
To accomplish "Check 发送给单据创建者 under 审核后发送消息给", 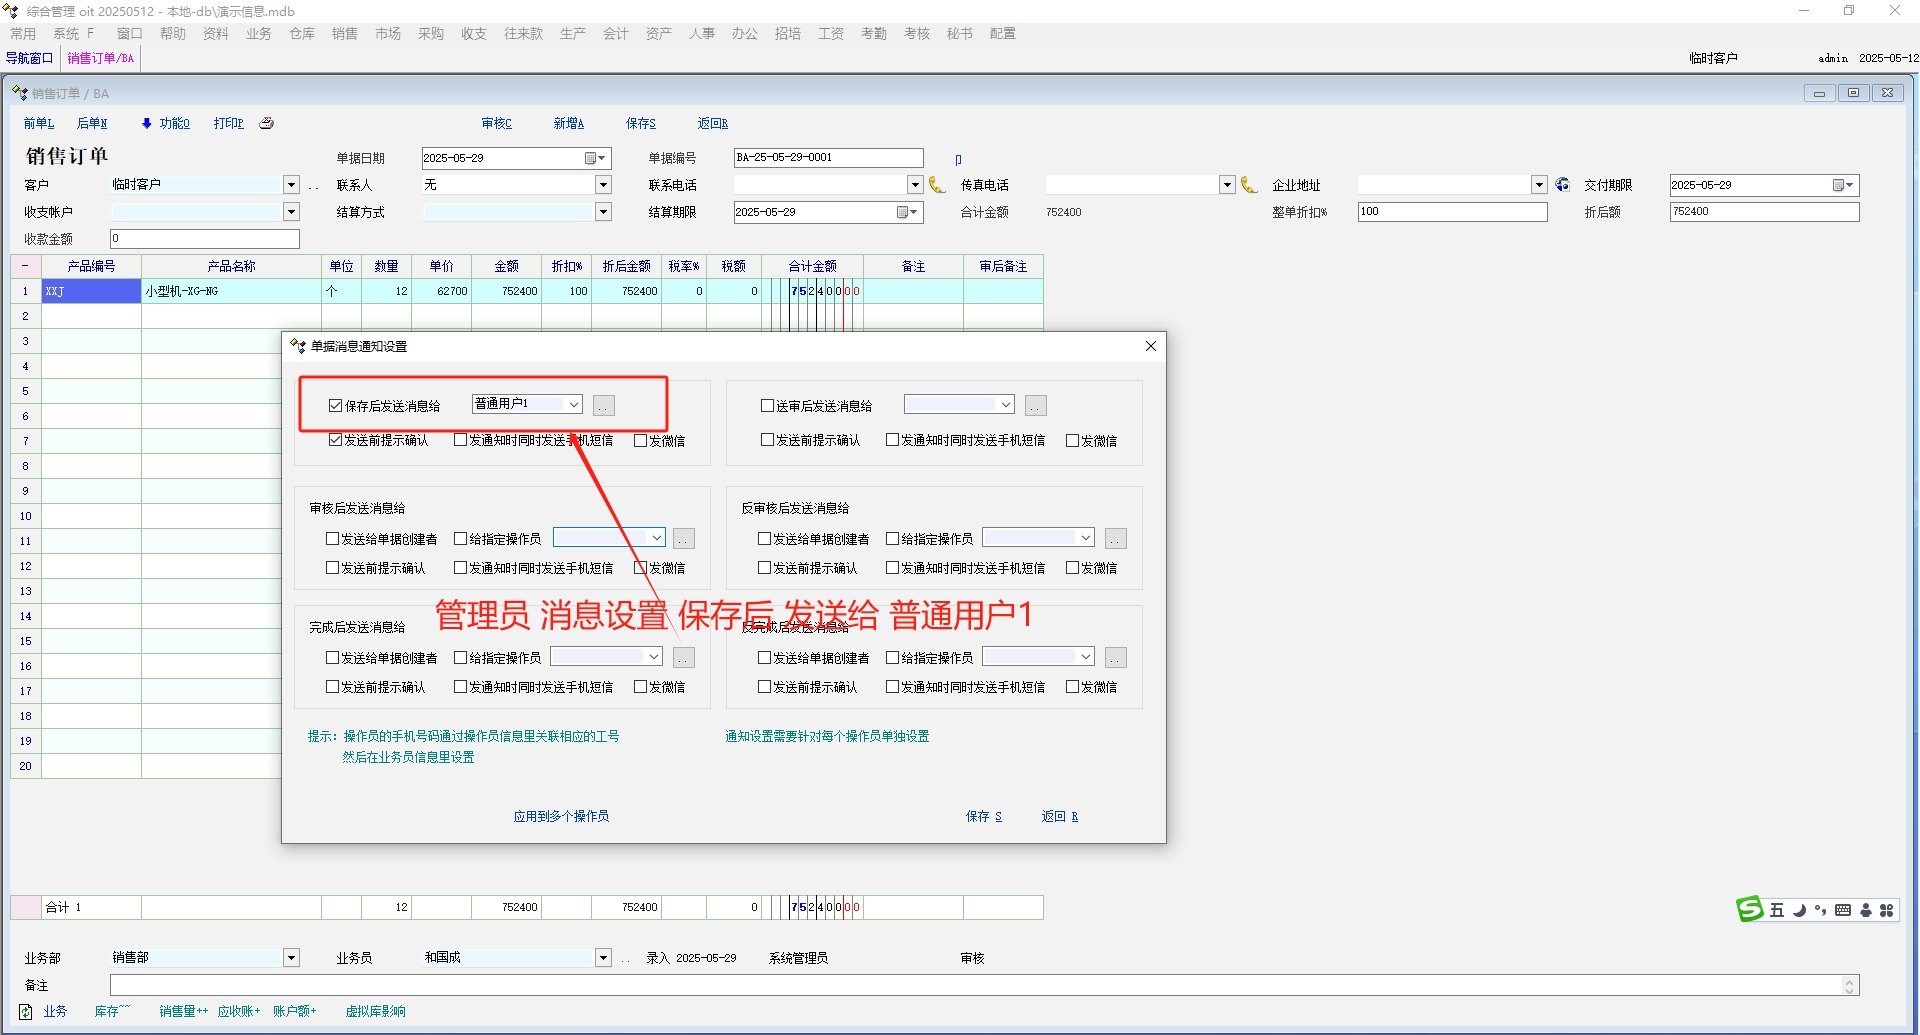I will (x=333, y=539).
